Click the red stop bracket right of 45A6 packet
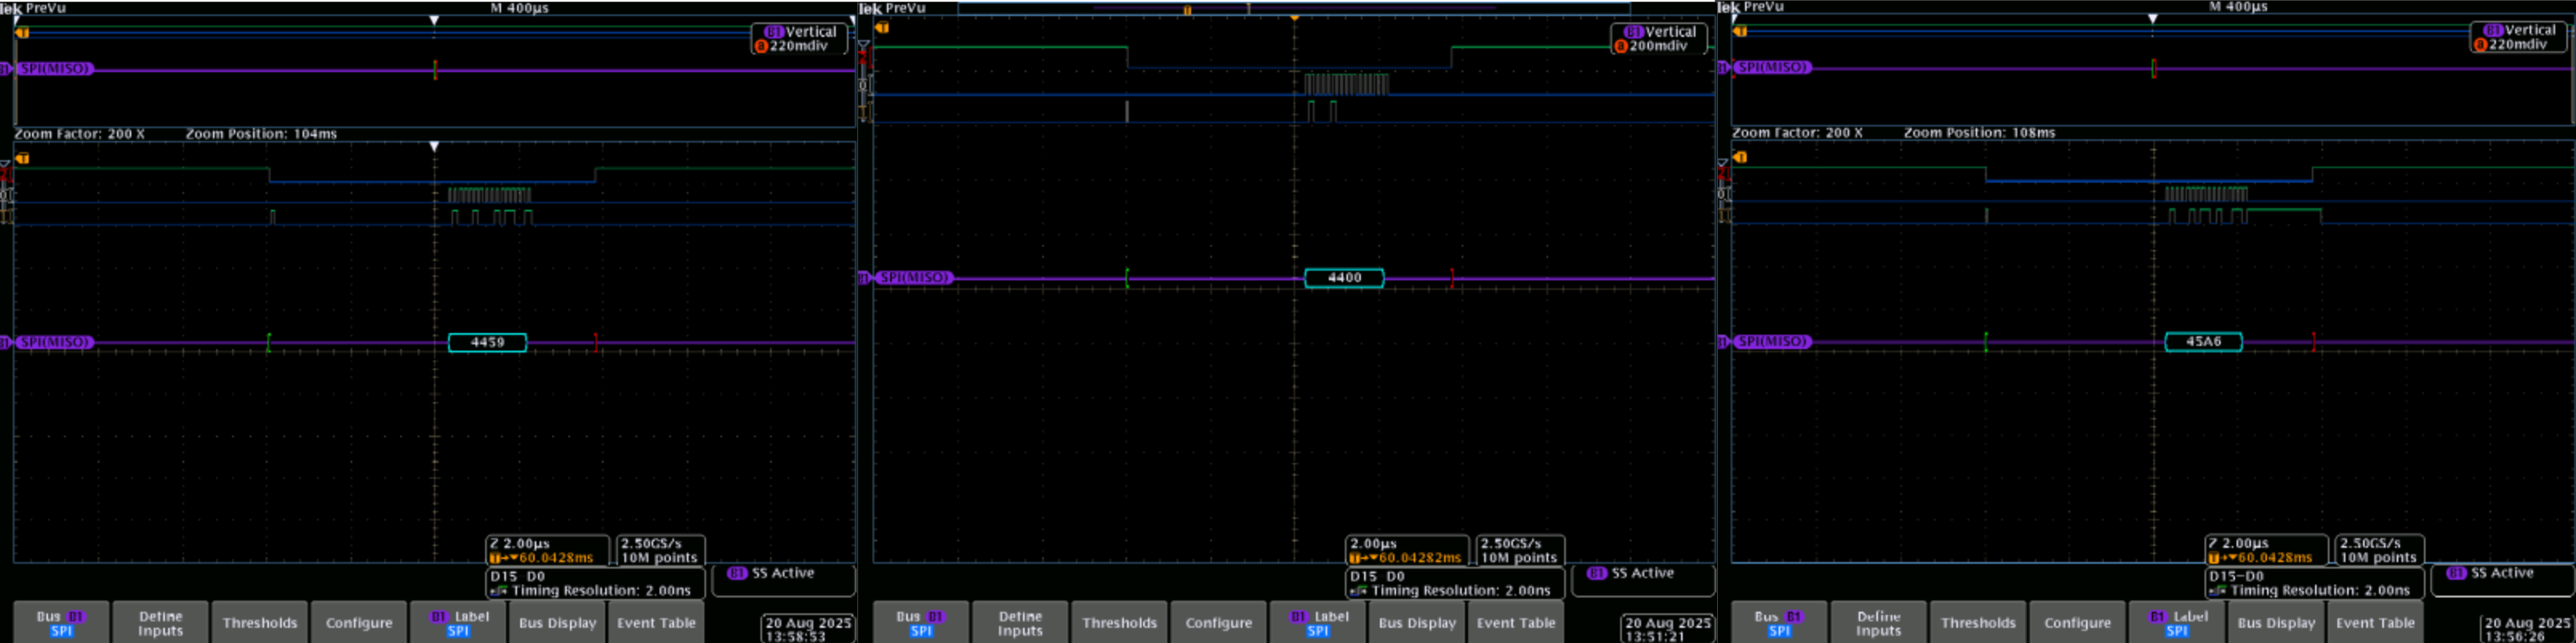This screenshot has width=2576, height=643. click(x=2313, y=342)
